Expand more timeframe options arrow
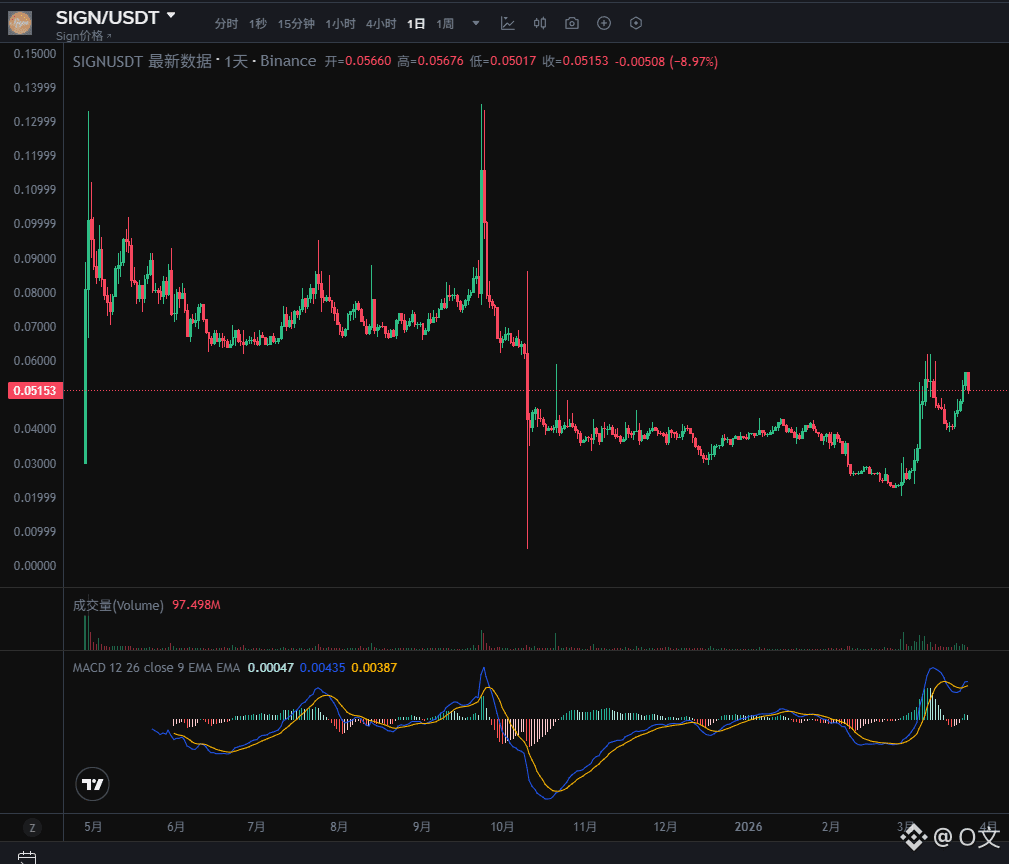 [476, 23]
